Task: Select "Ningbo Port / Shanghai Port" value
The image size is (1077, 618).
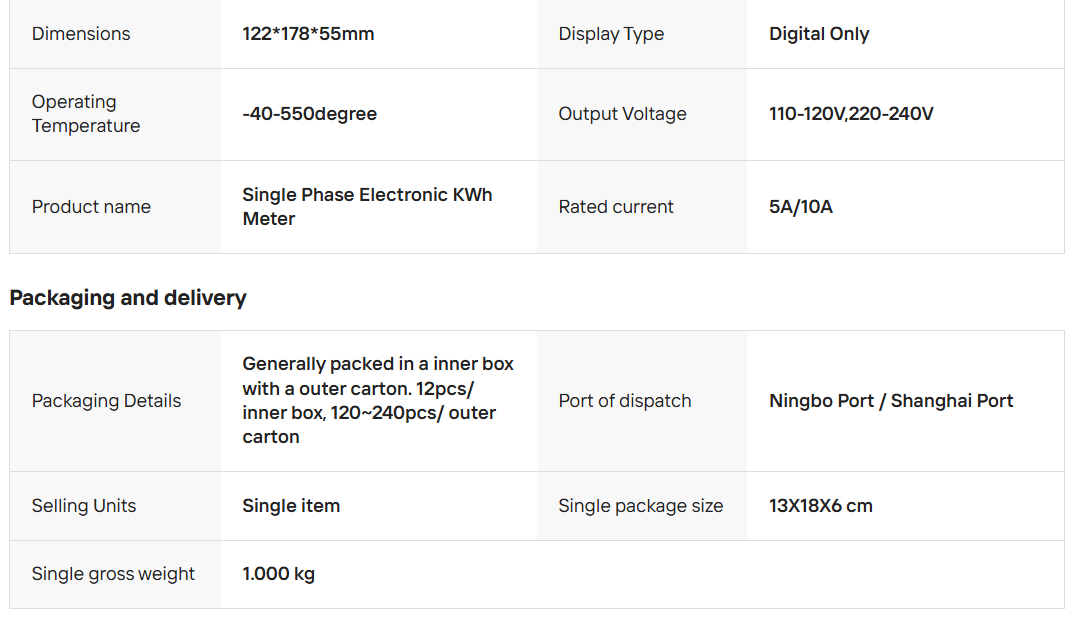Action: coord(891,401)
